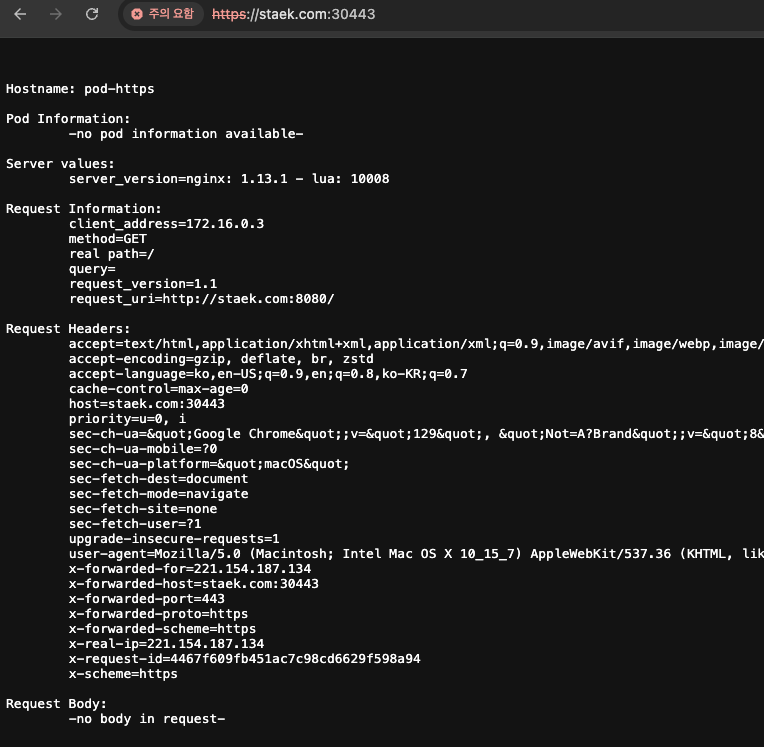Image resolution: width=764 pixels, height=747 pixels.
Task: Click the host=staek.com:30443 header line
Action: (x=146, y=404)
